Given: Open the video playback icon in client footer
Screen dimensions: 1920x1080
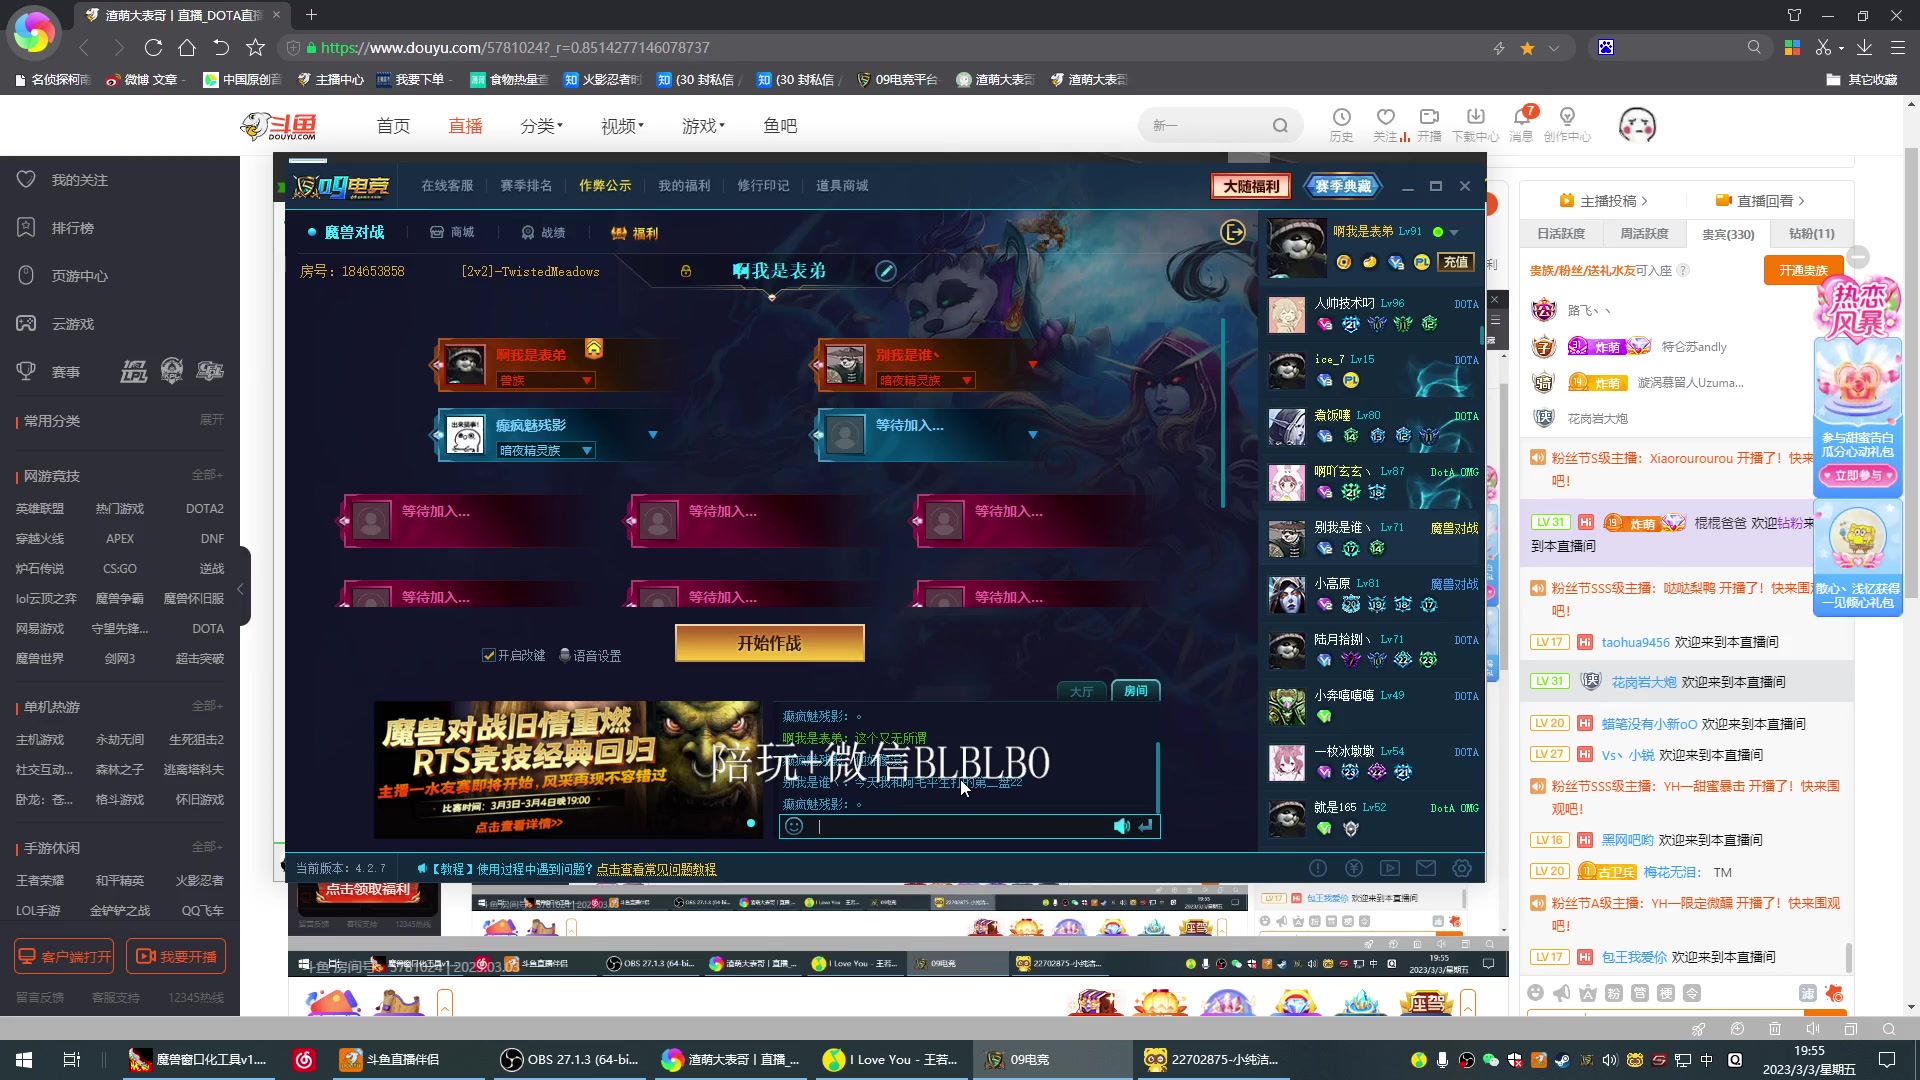Looking at the screenshot, I should [1390, 868].
